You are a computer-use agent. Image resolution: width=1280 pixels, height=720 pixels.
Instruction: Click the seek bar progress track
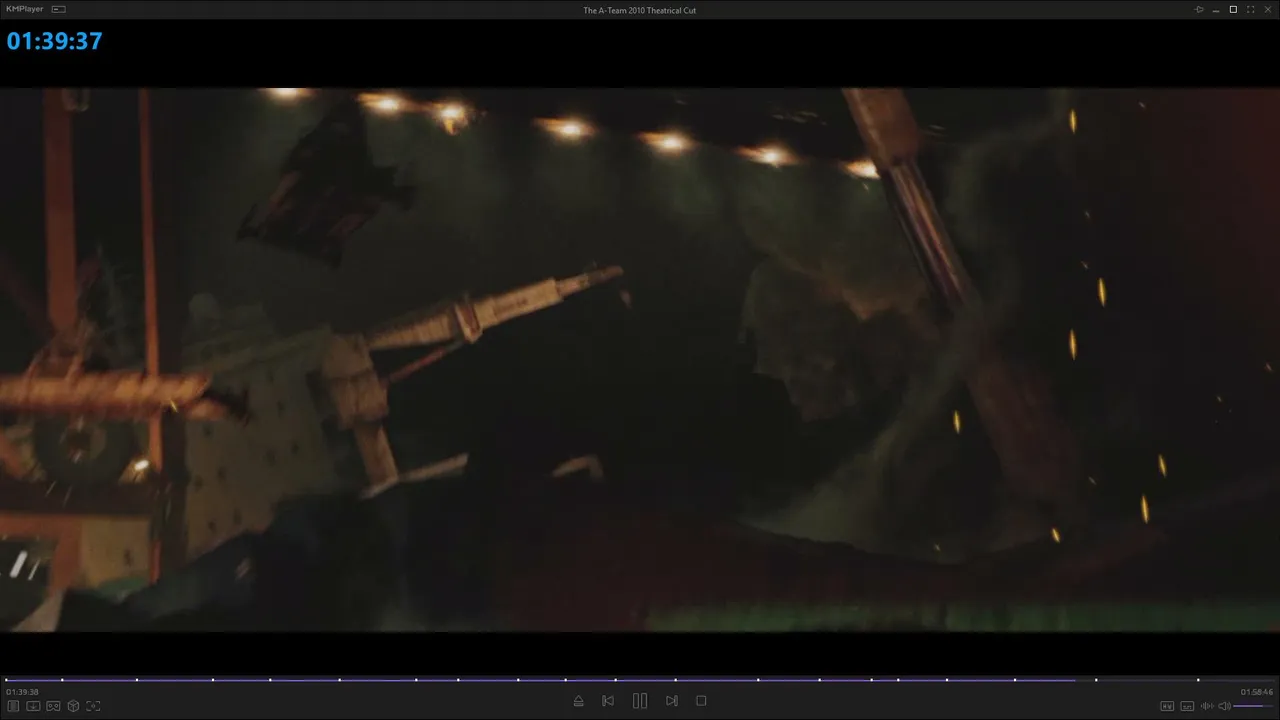(640, 680)
